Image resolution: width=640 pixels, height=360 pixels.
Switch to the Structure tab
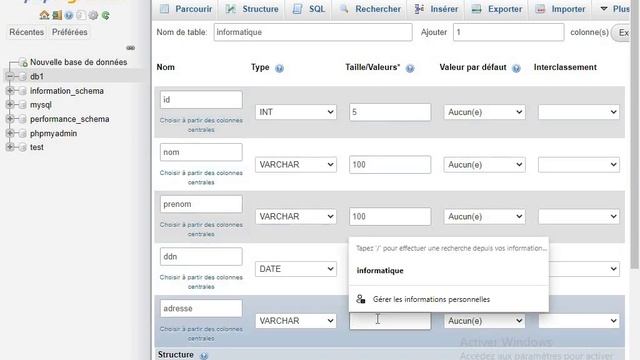pyautogui.click(x=252, y=9)
